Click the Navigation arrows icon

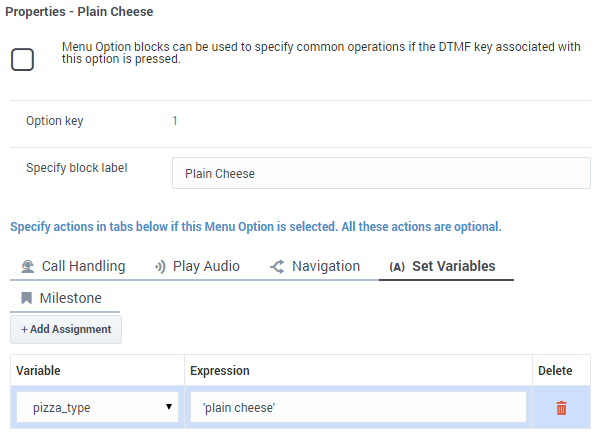click(x=277, y=266)
